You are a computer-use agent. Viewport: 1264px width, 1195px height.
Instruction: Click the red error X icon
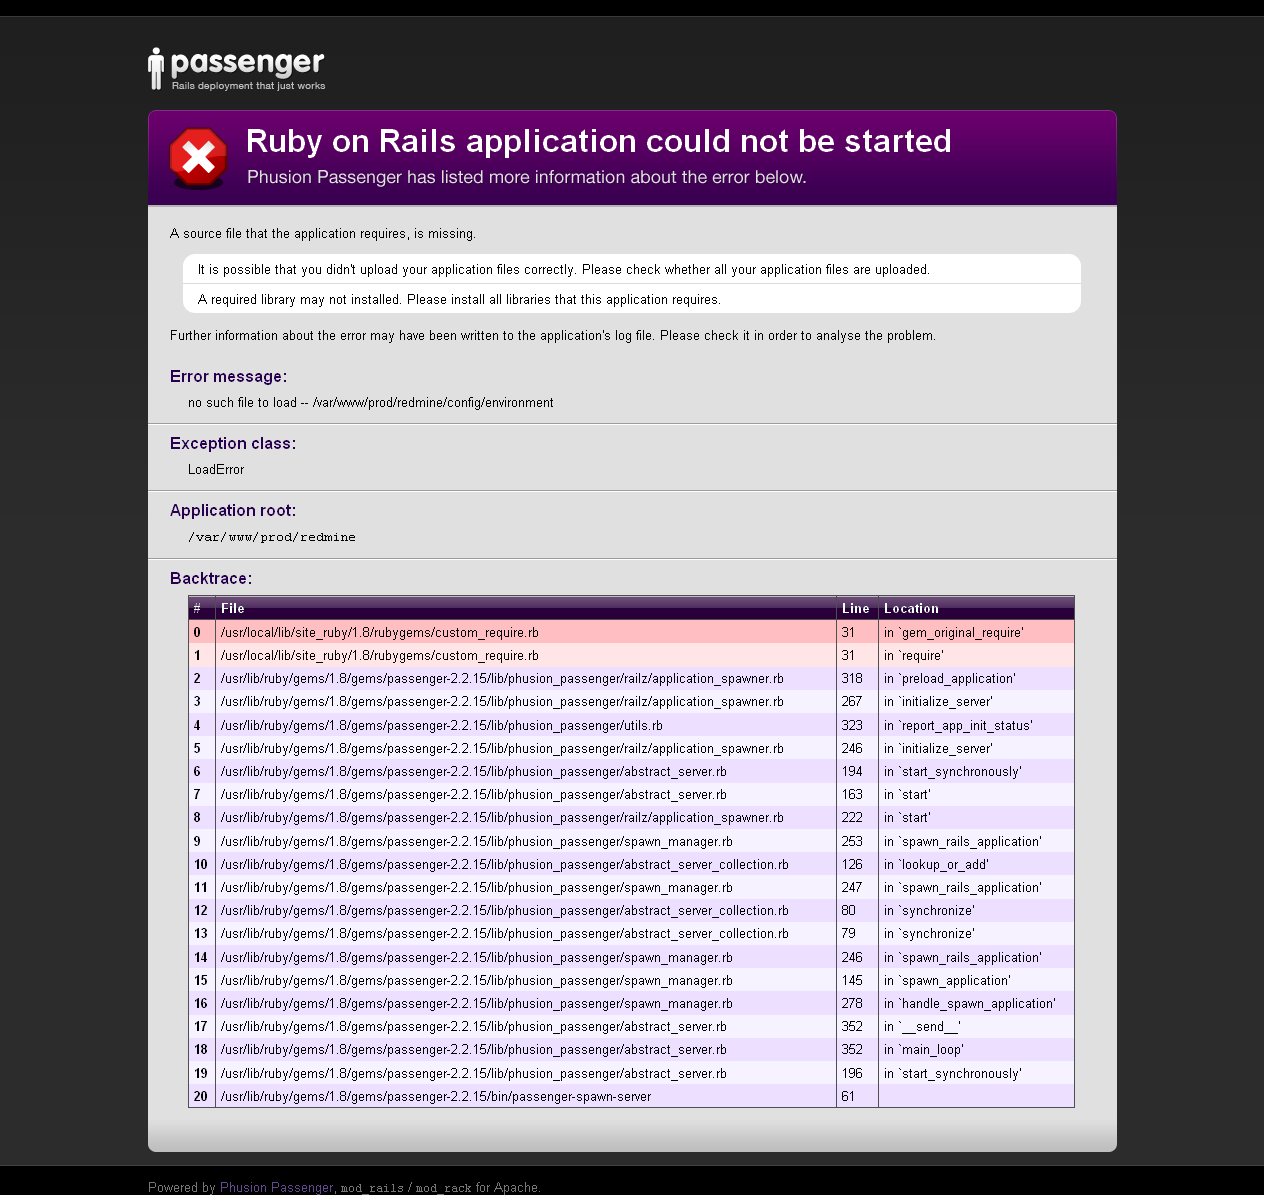[x=198, y=158]
